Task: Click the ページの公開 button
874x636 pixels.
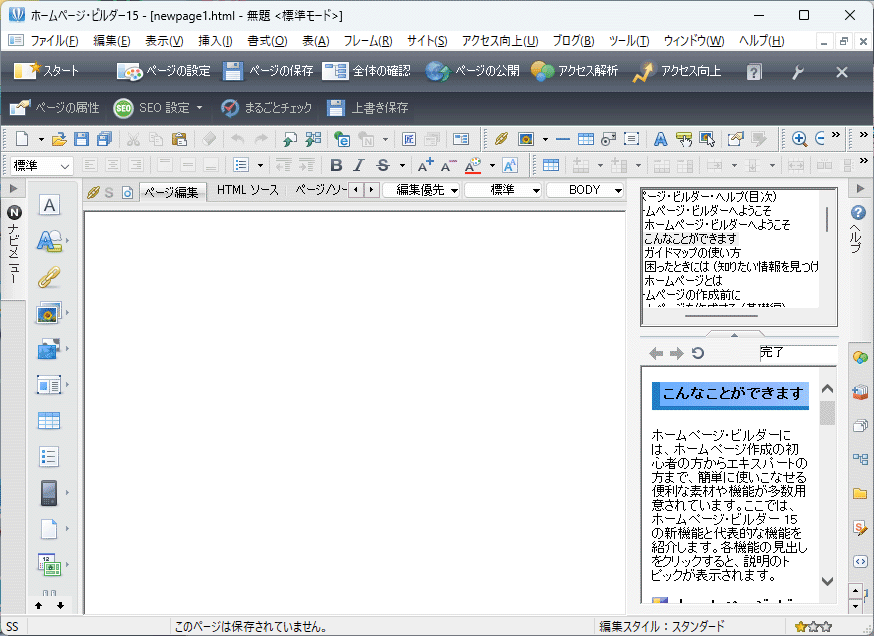Action: [472, 71]
